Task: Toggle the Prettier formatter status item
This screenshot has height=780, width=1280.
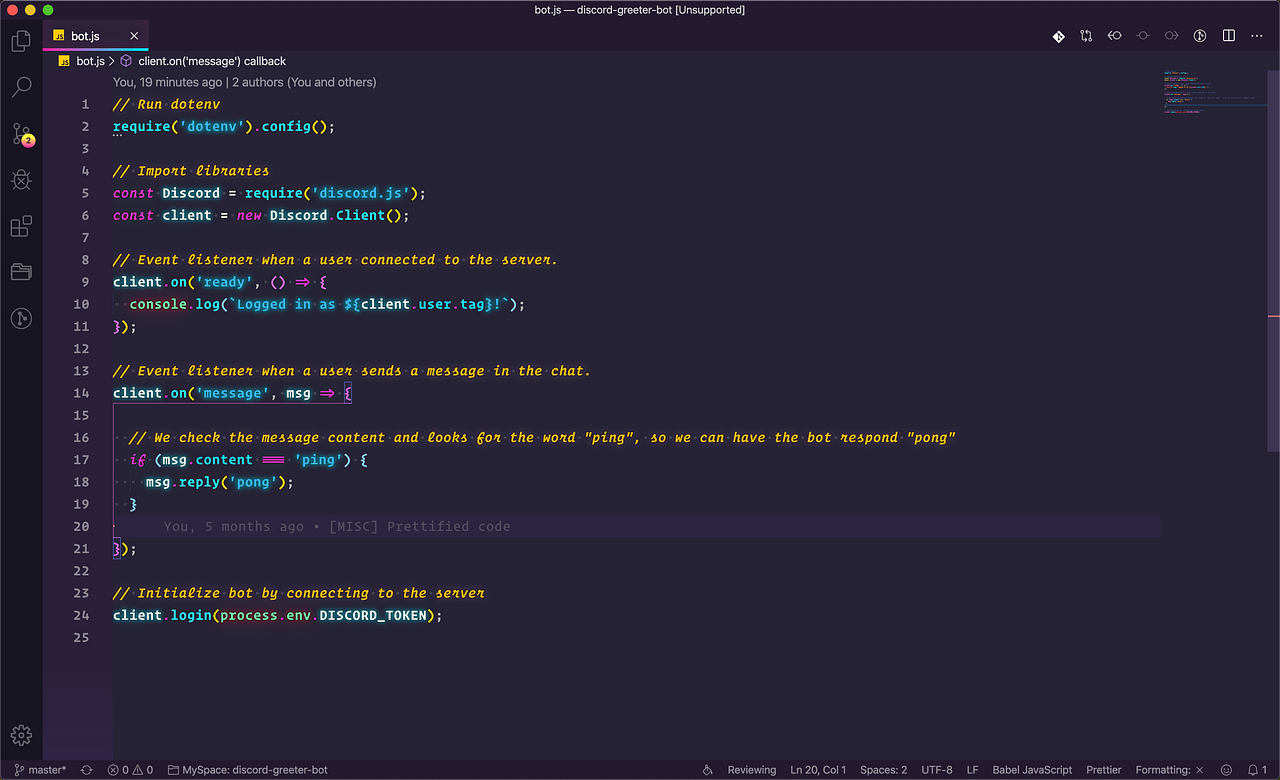Action: (1103, 770)
